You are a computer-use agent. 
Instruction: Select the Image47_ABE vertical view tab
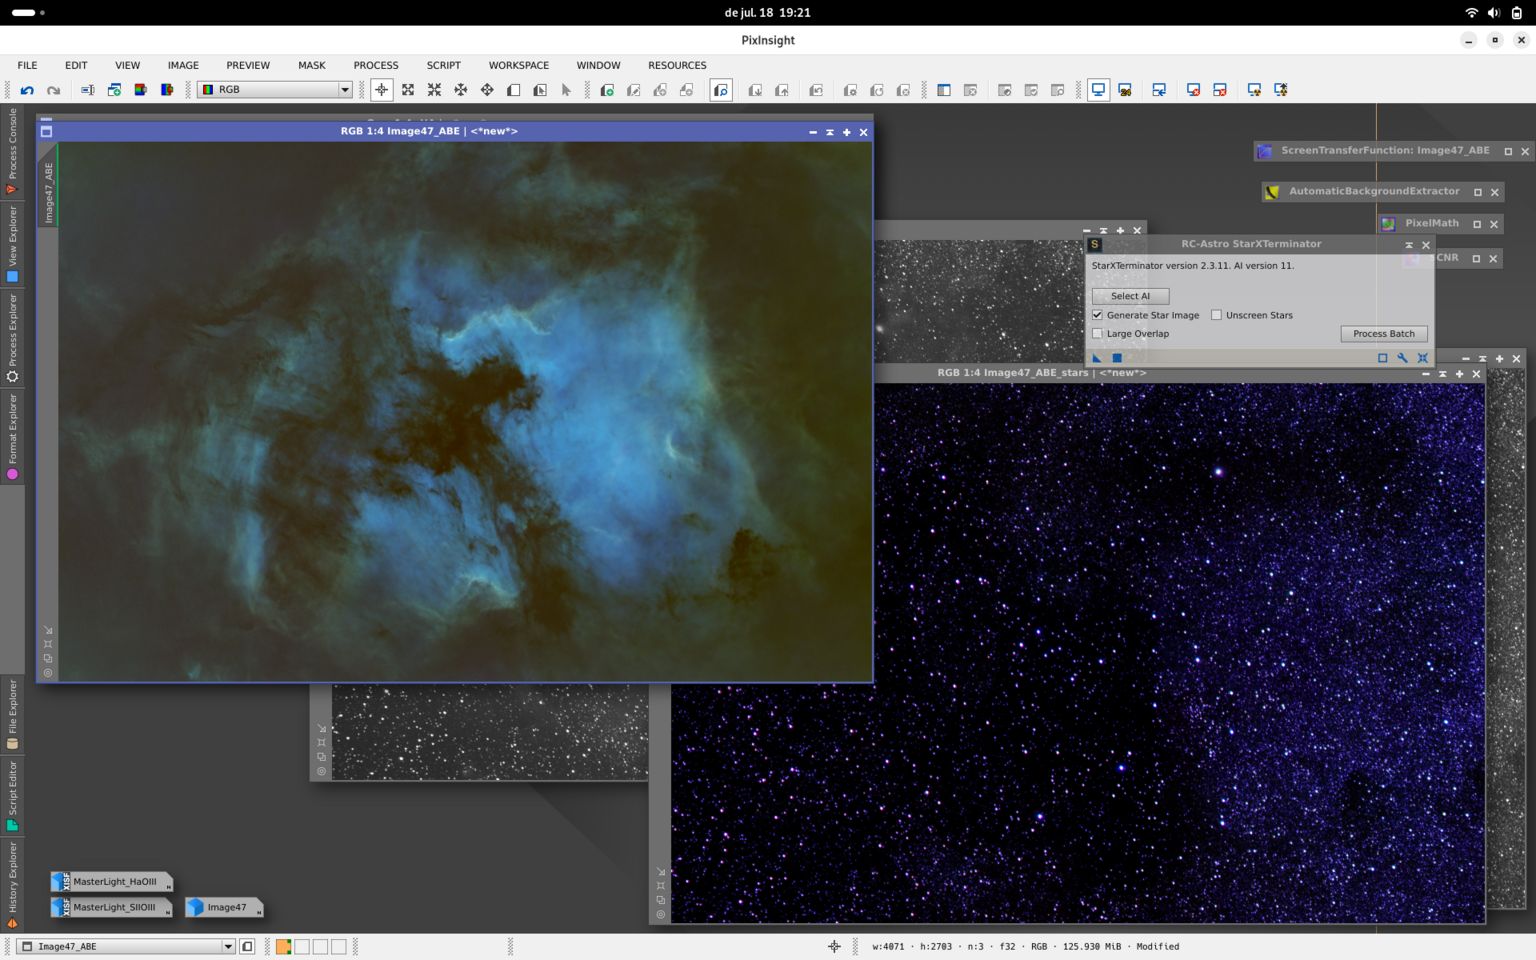(48, 191)
